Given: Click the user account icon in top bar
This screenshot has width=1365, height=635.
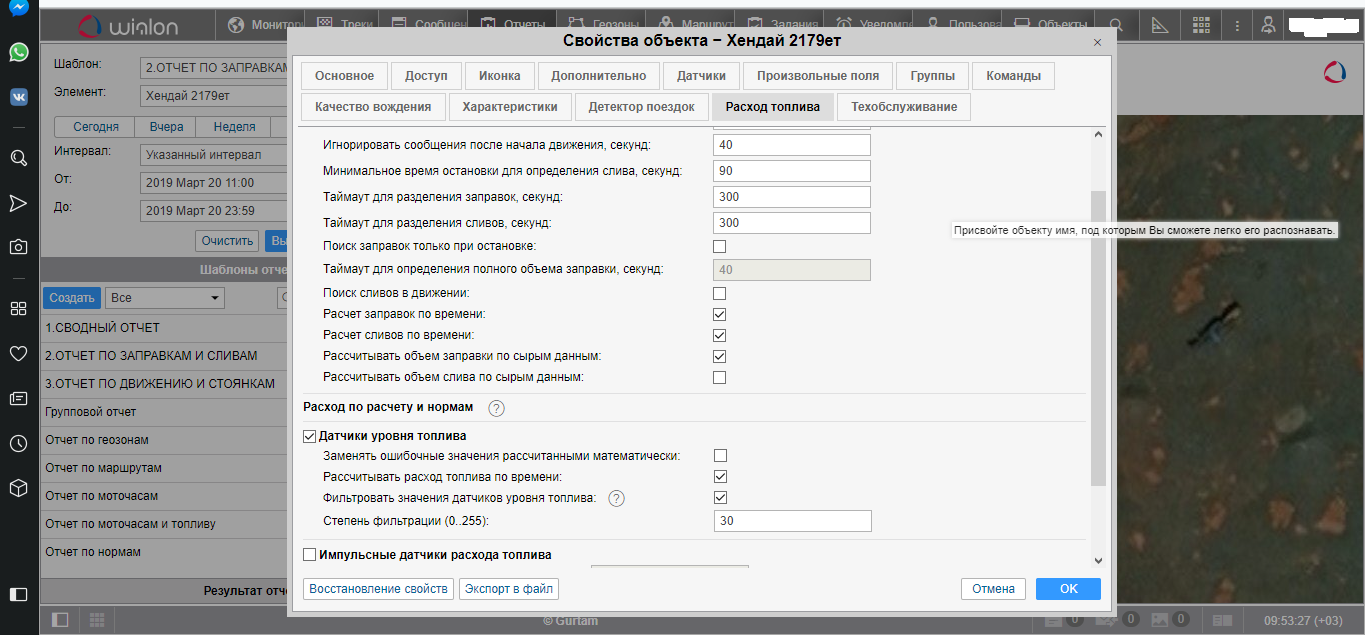Looking at the screenshot, I should [x=1268, y=25].
